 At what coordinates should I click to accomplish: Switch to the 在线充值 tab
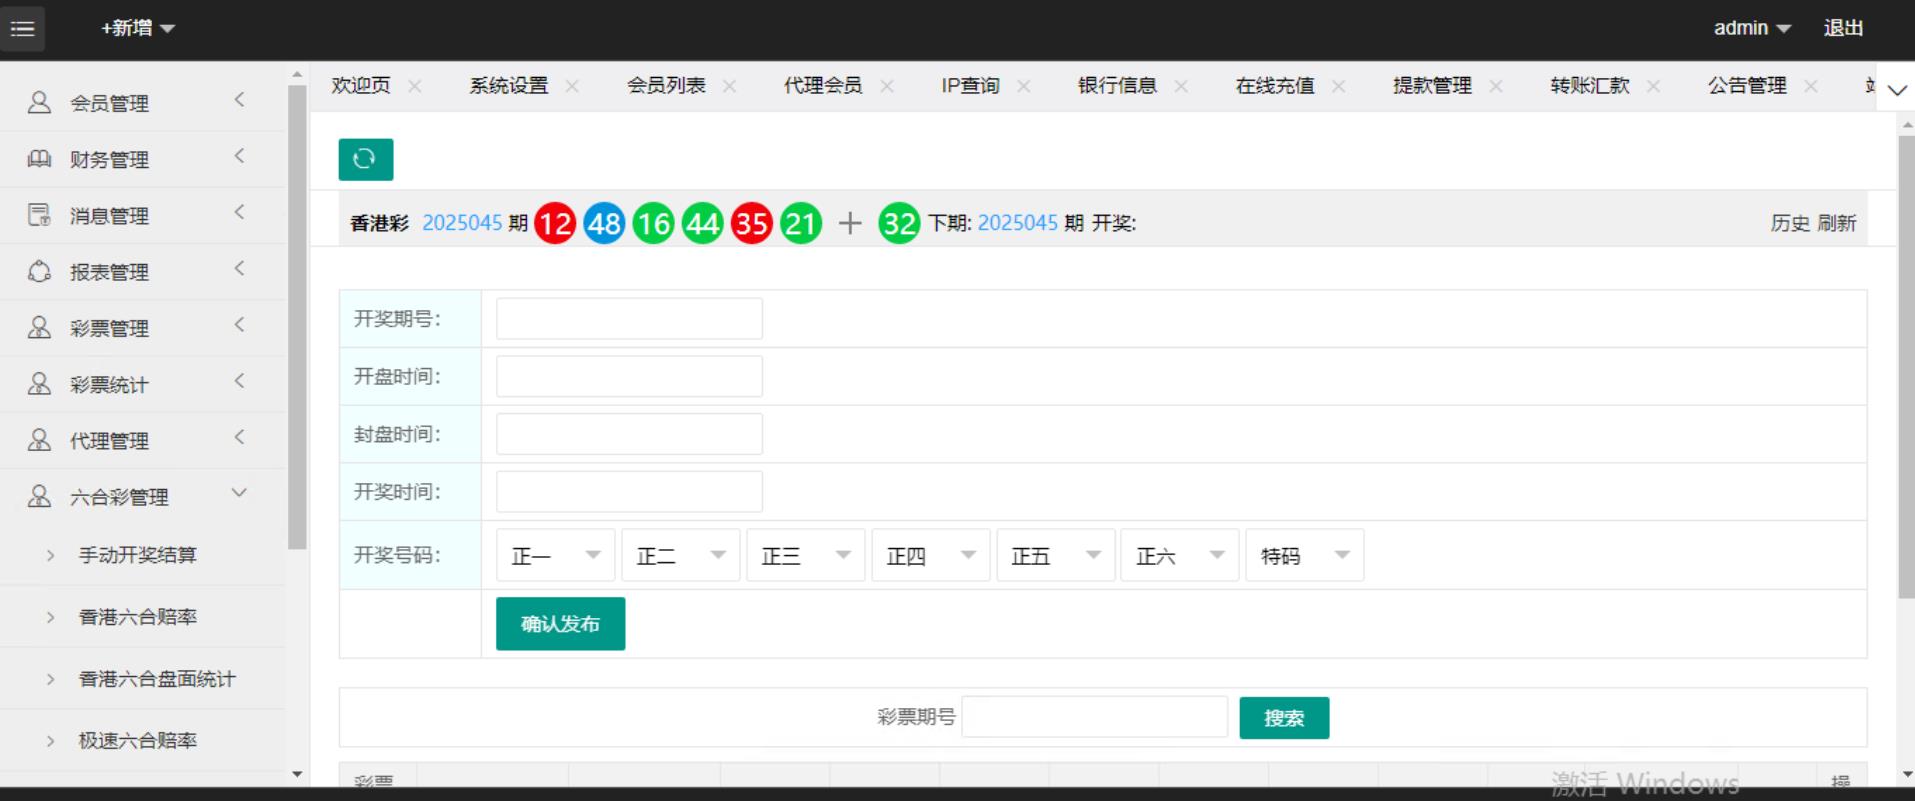[1275, 86]
